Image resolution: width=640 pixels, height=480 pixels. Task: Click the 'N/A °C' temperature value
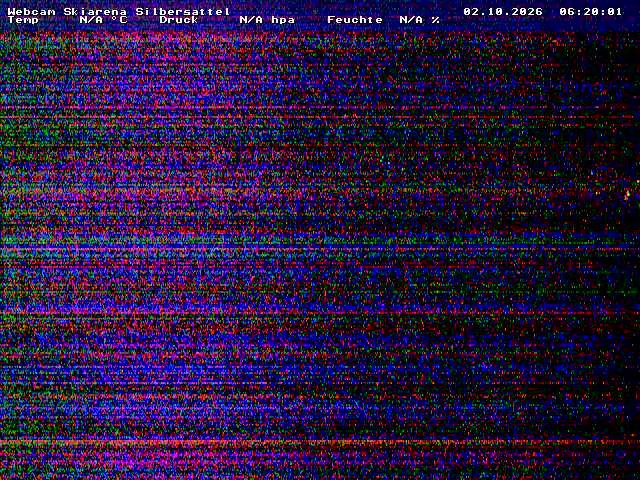(103, 20)
